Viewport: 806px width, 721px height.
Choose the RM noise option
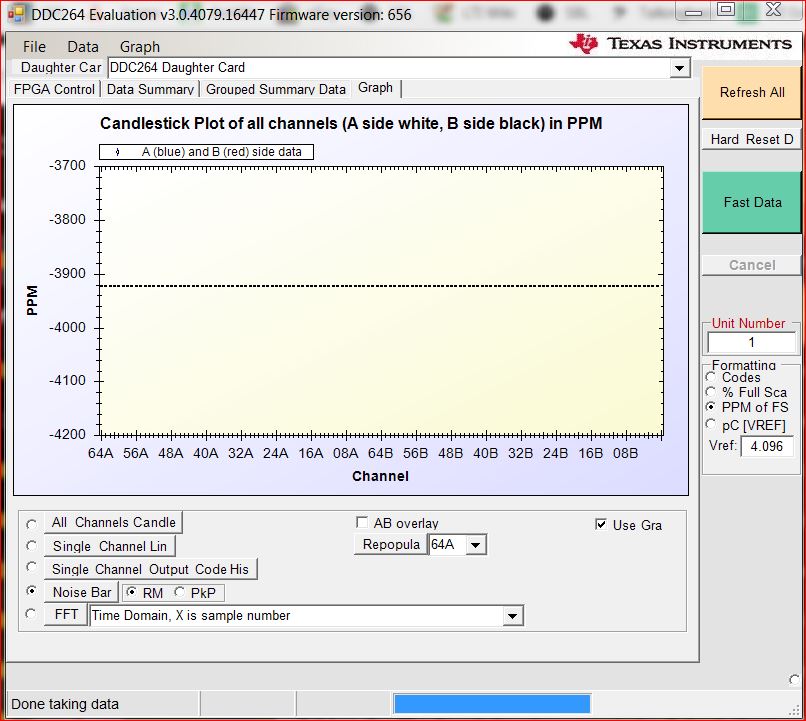[132, 593]
